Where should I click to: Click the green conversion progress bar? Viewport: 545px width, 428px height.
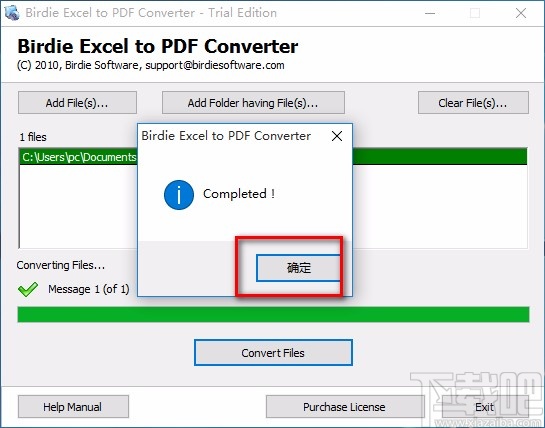[273, 314]
